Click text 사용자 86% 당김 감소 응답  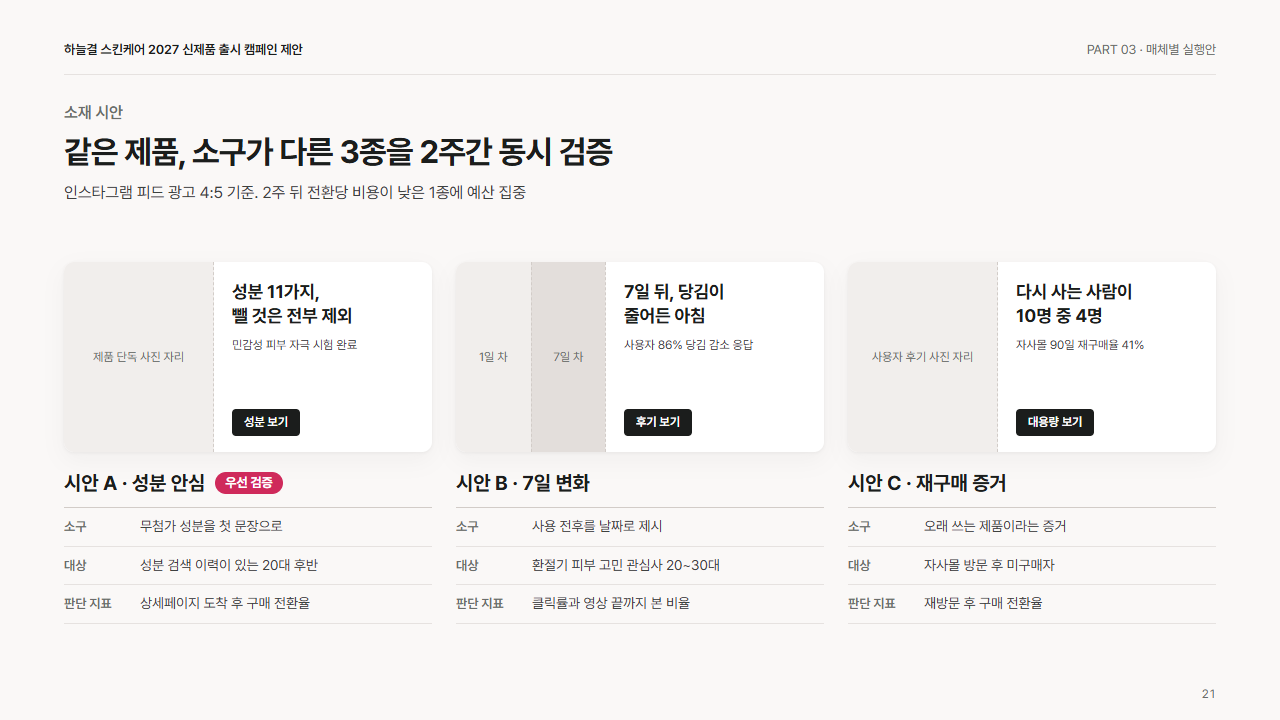pyautogui.click(x=688, y=345)
